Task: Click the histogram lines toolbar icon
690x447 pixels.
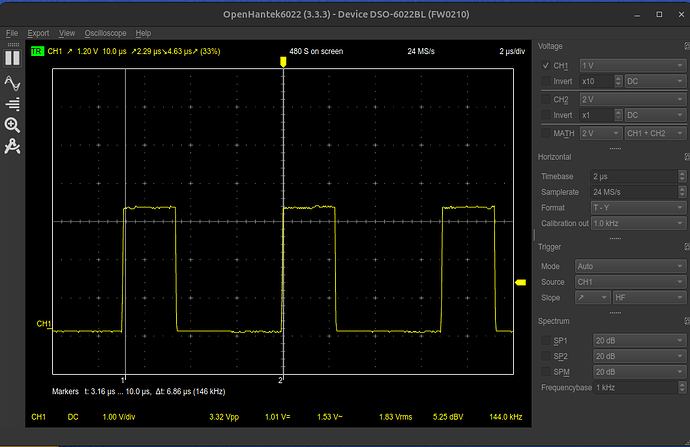Action: [13, 104]
